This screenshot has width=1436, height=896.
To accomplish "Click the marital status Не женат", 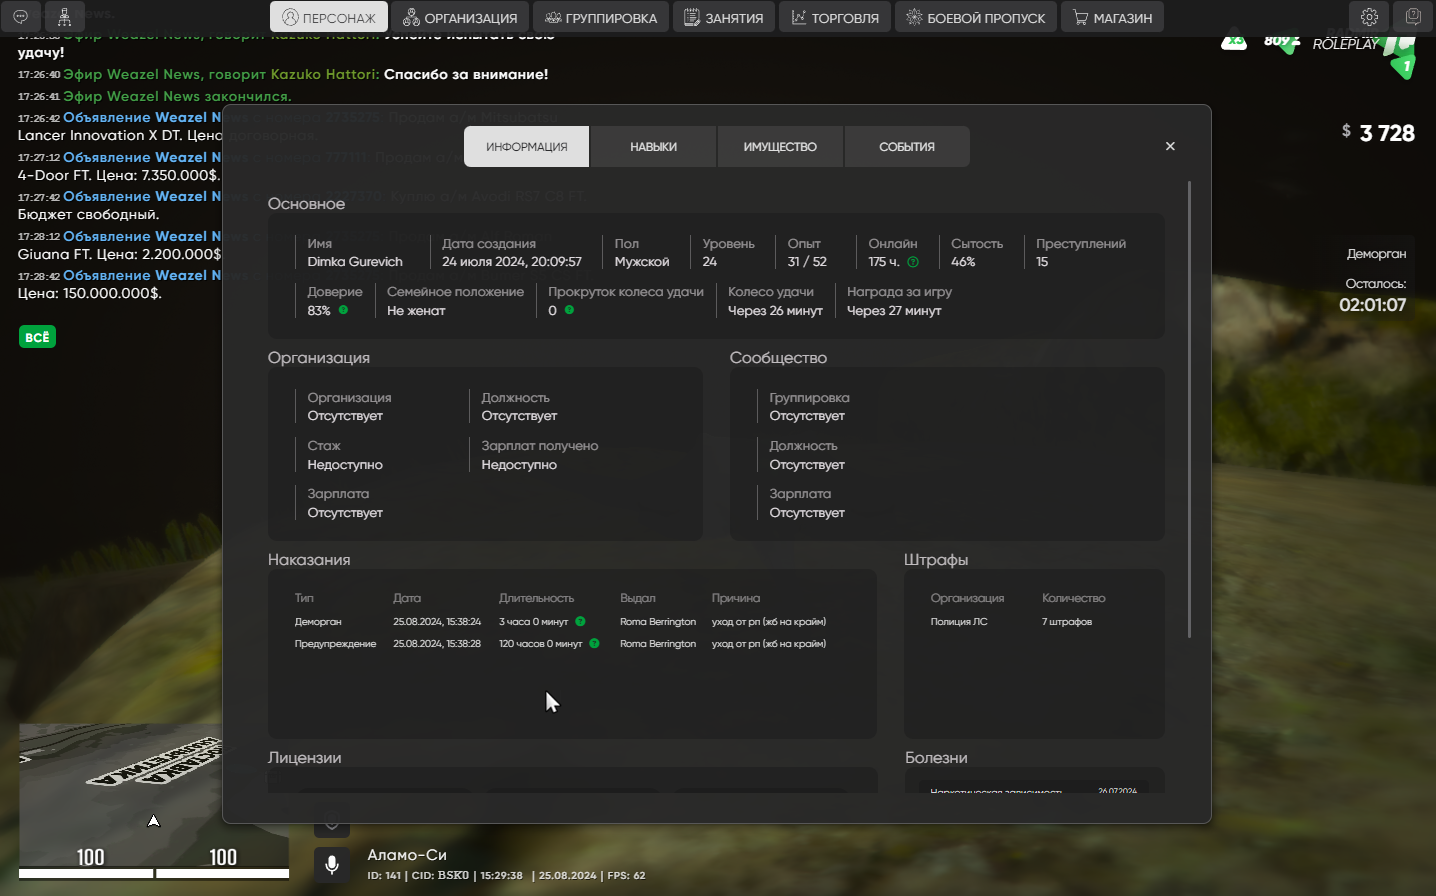I will (416, 311).
